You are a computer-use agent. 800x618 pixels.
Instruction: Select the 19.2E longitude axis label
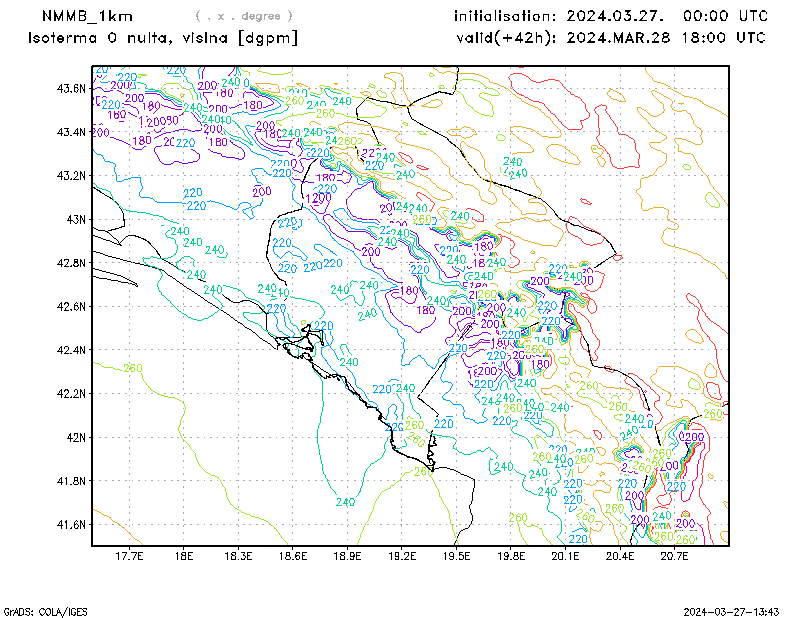point(402,556)
